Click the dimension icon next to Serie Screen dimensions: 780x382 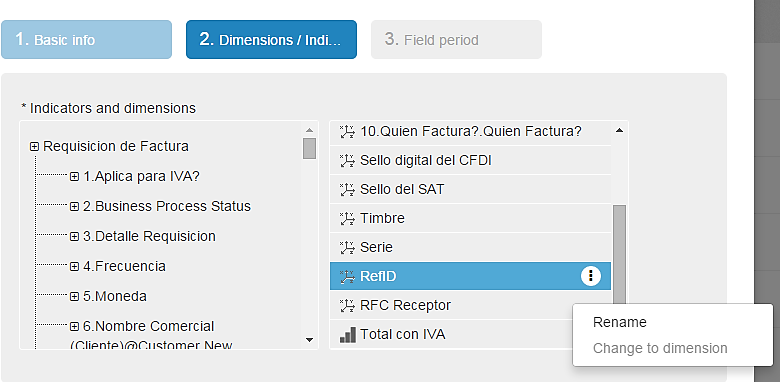[347, 247]
